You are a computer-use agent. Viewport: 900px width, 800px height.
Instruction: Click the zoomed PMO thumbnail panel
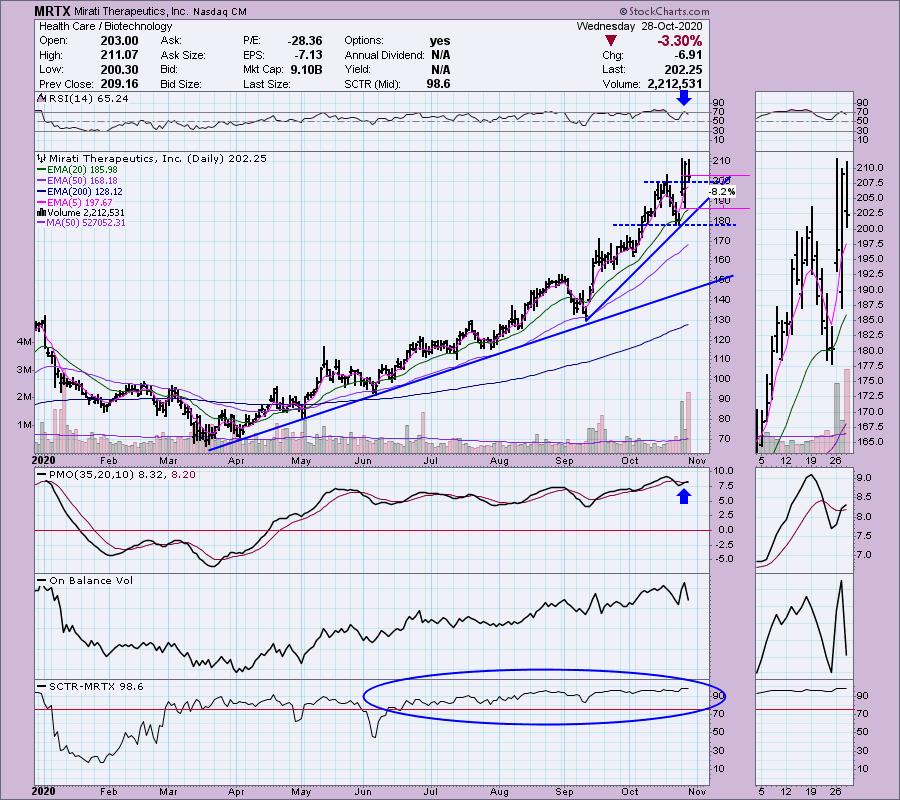[804, 520]
